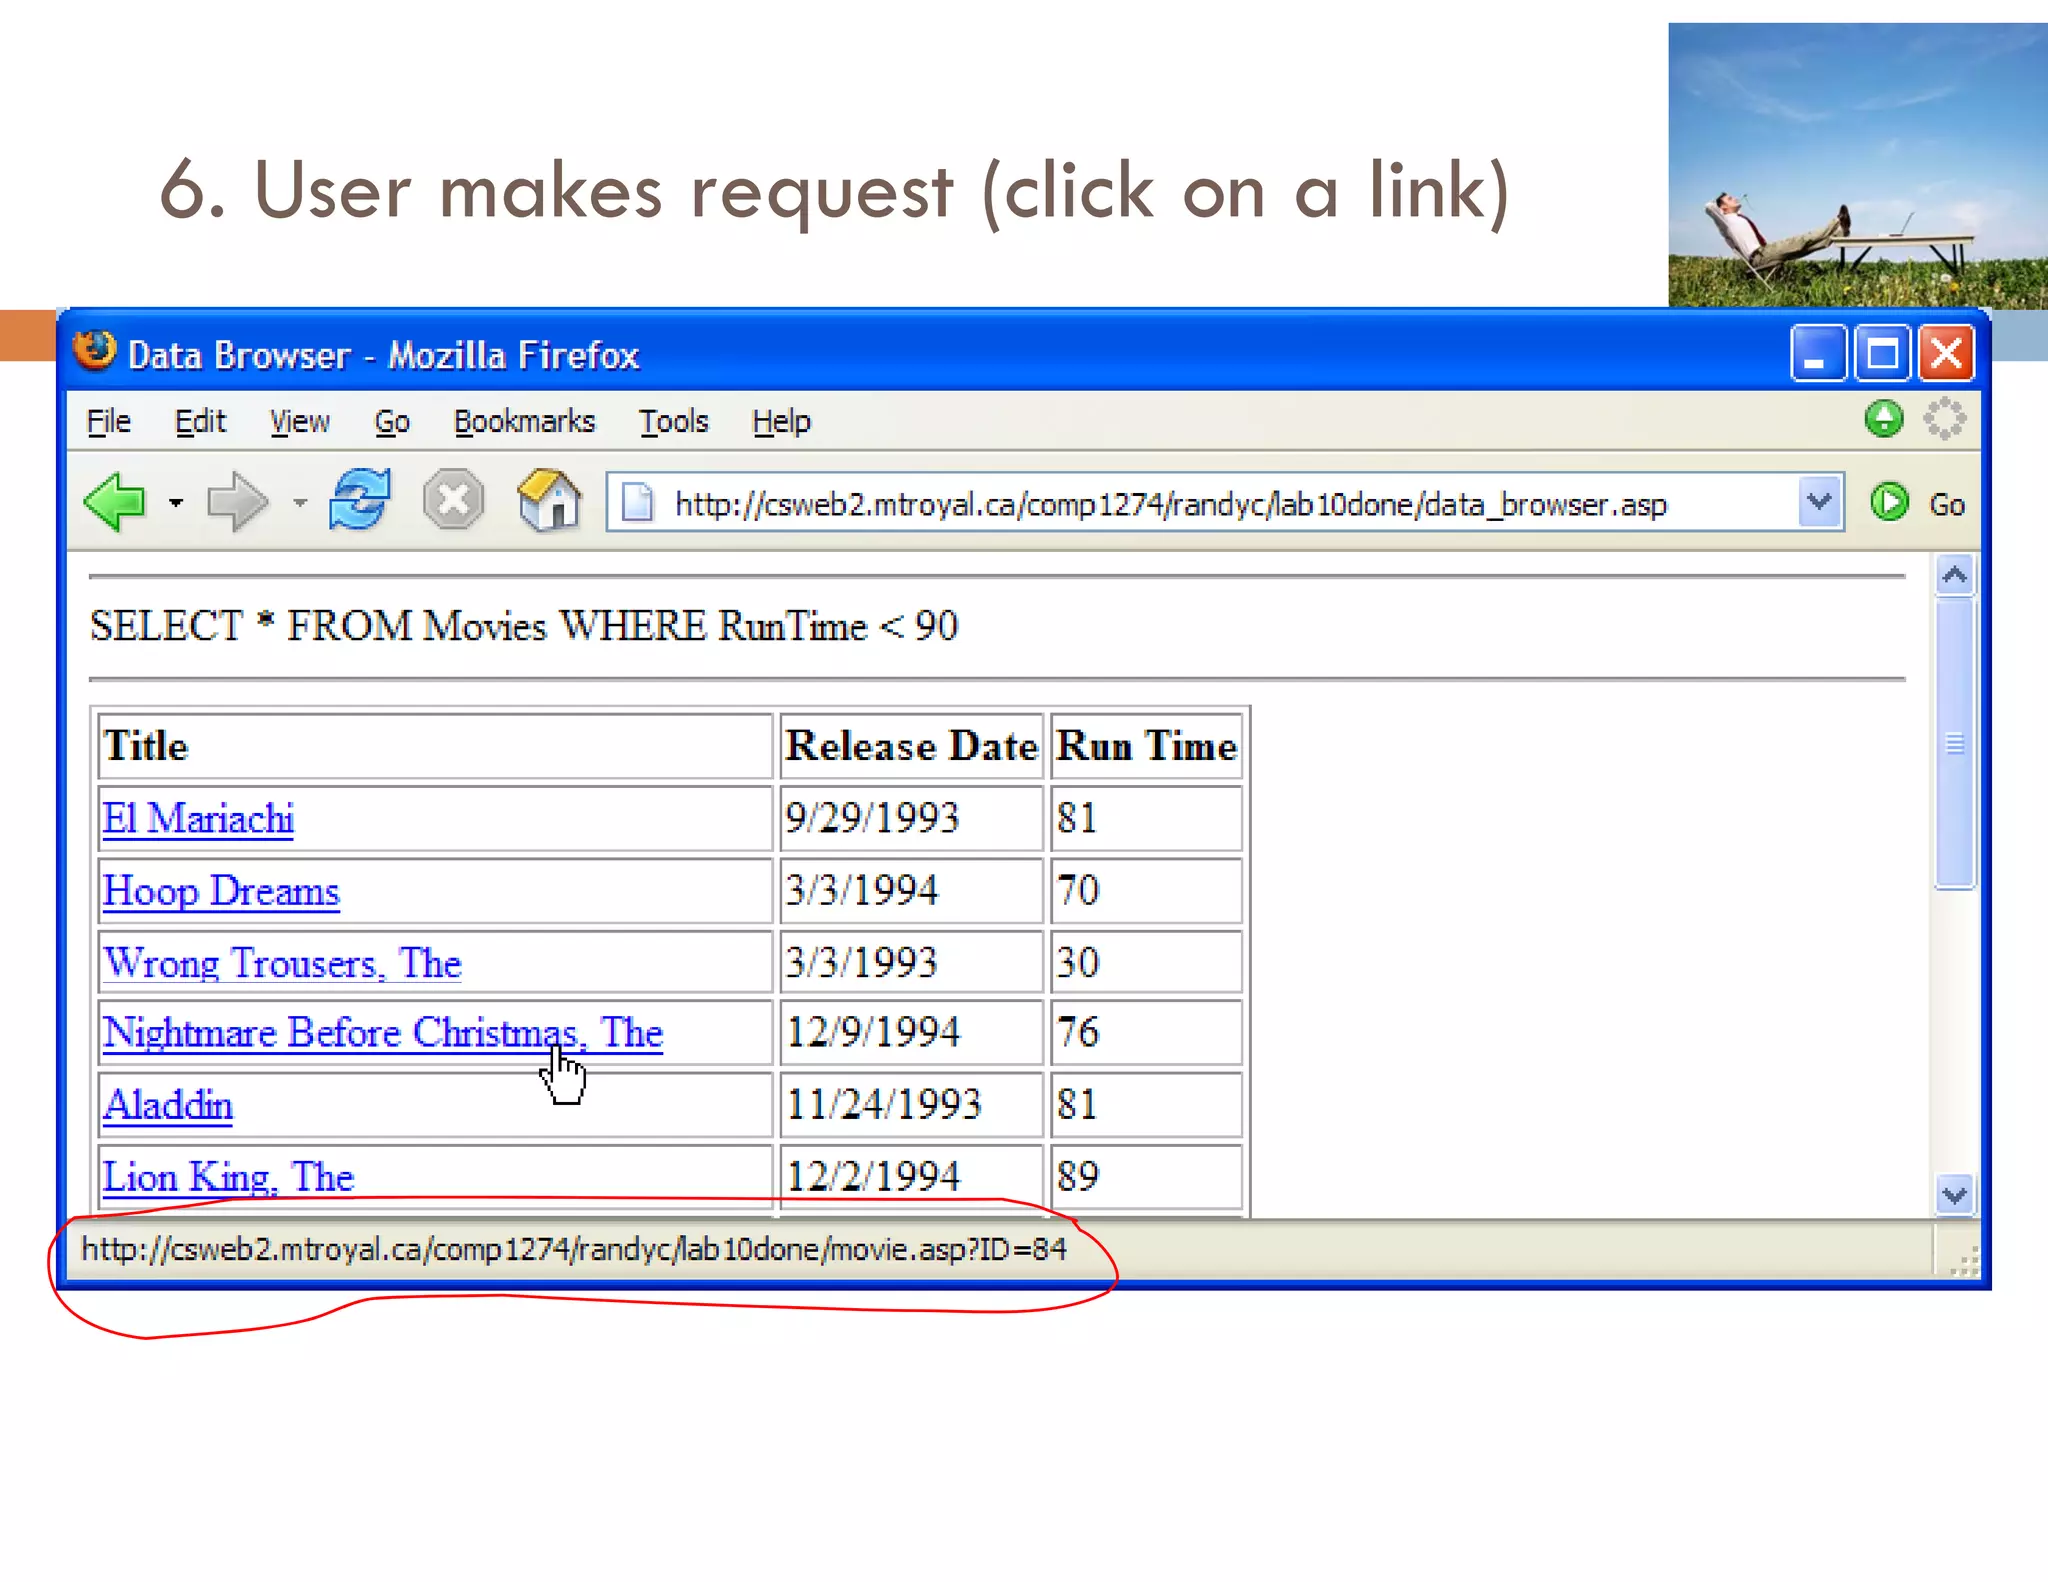Close the Firefox window
The image size is (2048, 1582).
tap(1946, 353)
